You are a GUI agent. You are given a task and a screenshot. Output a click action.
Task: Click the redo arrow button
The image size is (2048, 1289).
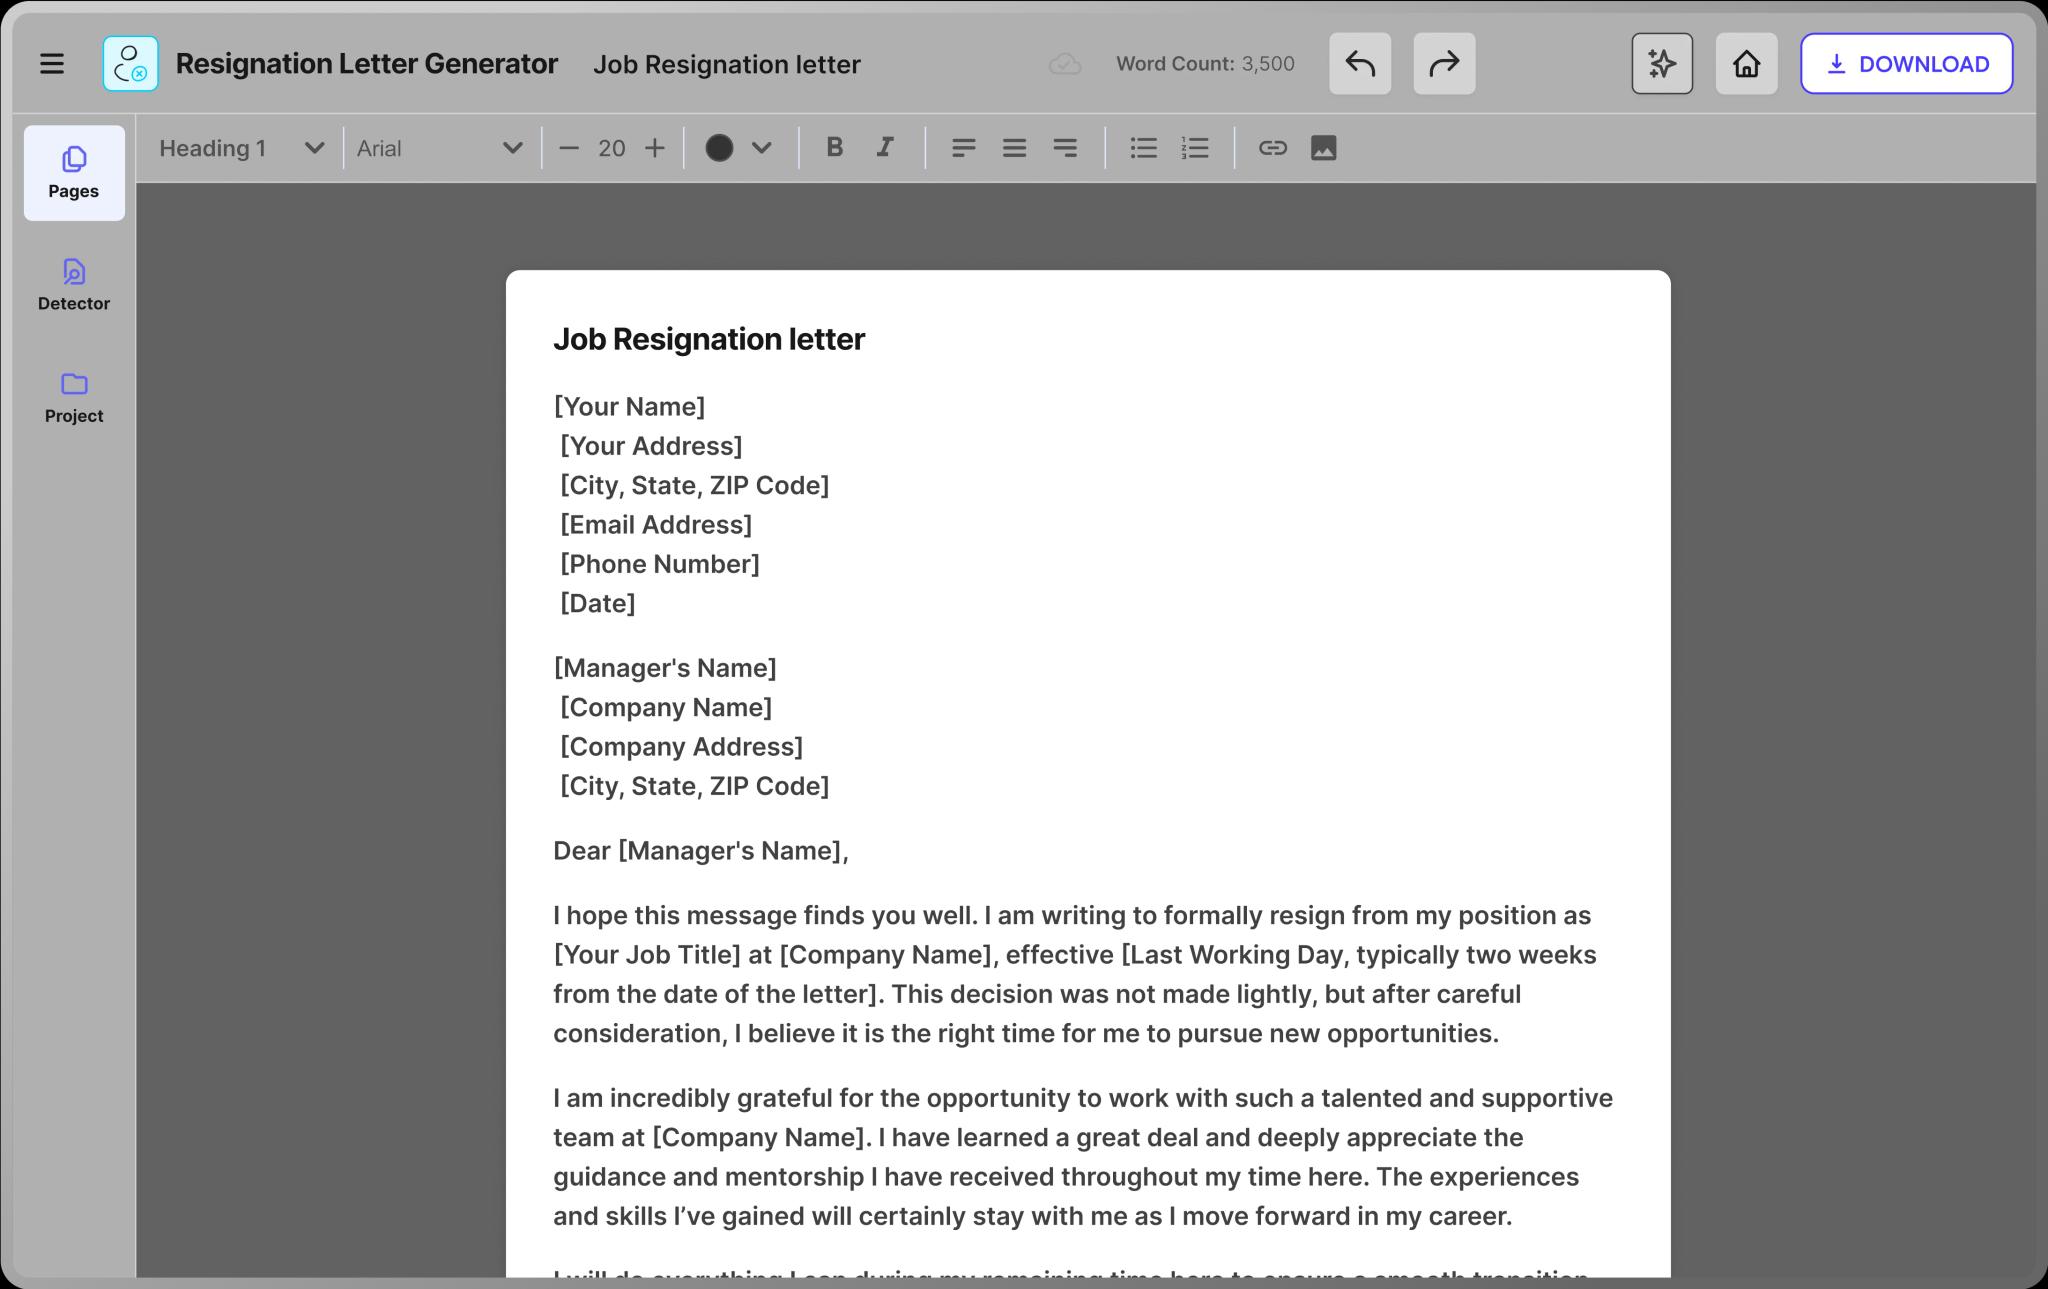[x=1443, y=64]
